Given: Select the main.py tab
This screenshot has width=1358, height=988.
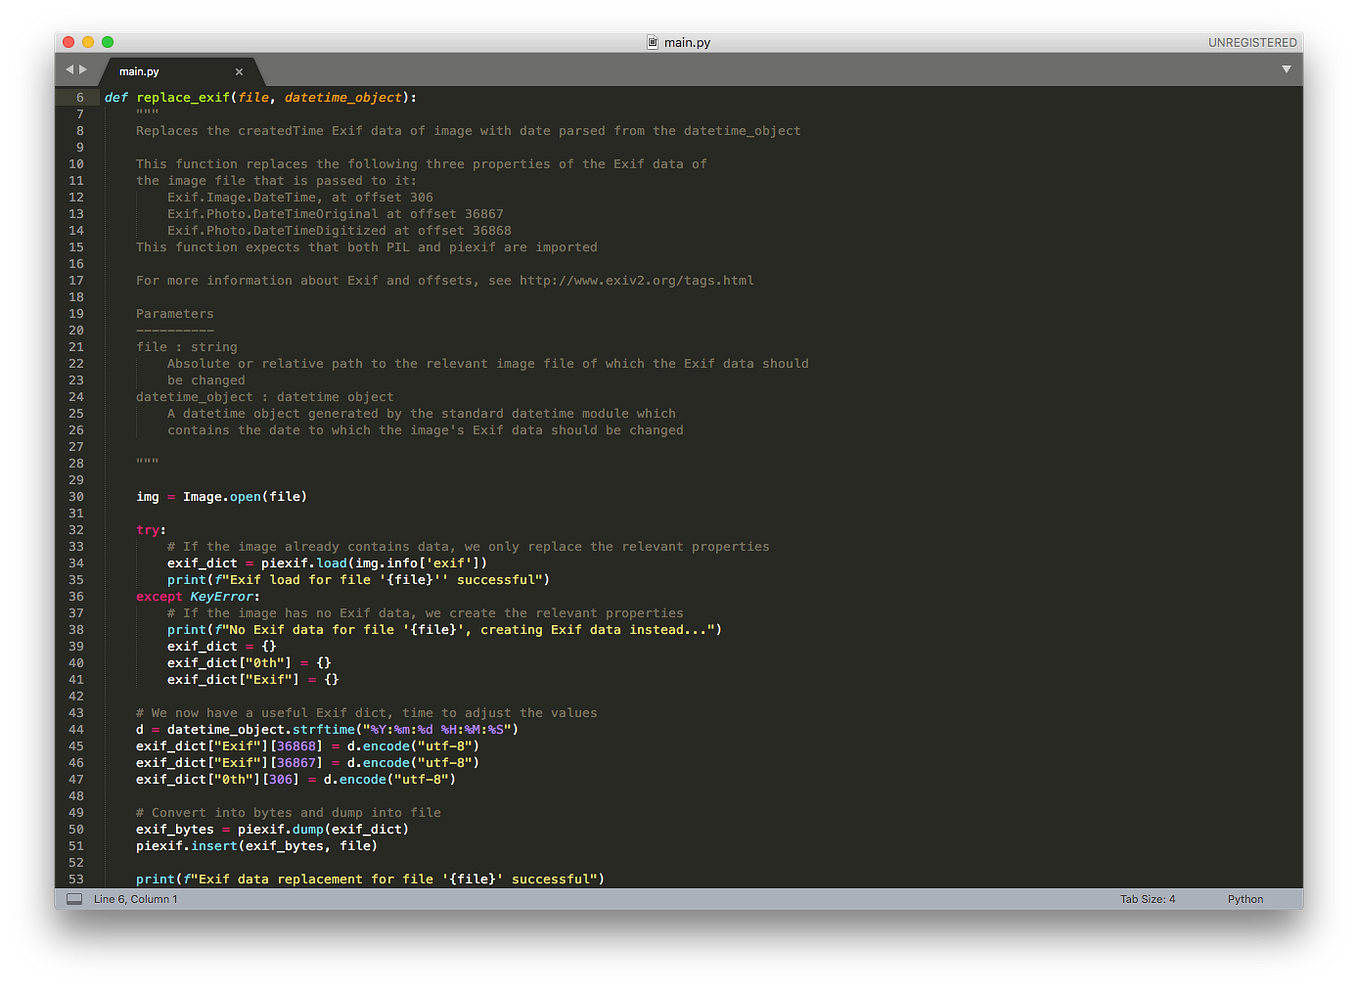Looking at the screenshot, I should click(x=140, y=71).
